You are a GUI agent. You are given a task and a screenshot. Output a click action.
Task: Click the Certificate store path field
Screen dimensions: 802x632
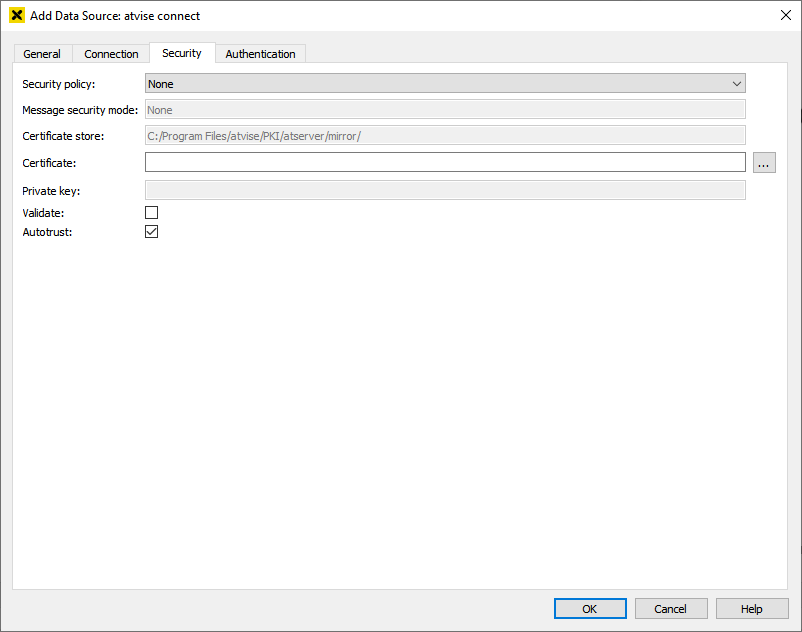coord(445,136)
